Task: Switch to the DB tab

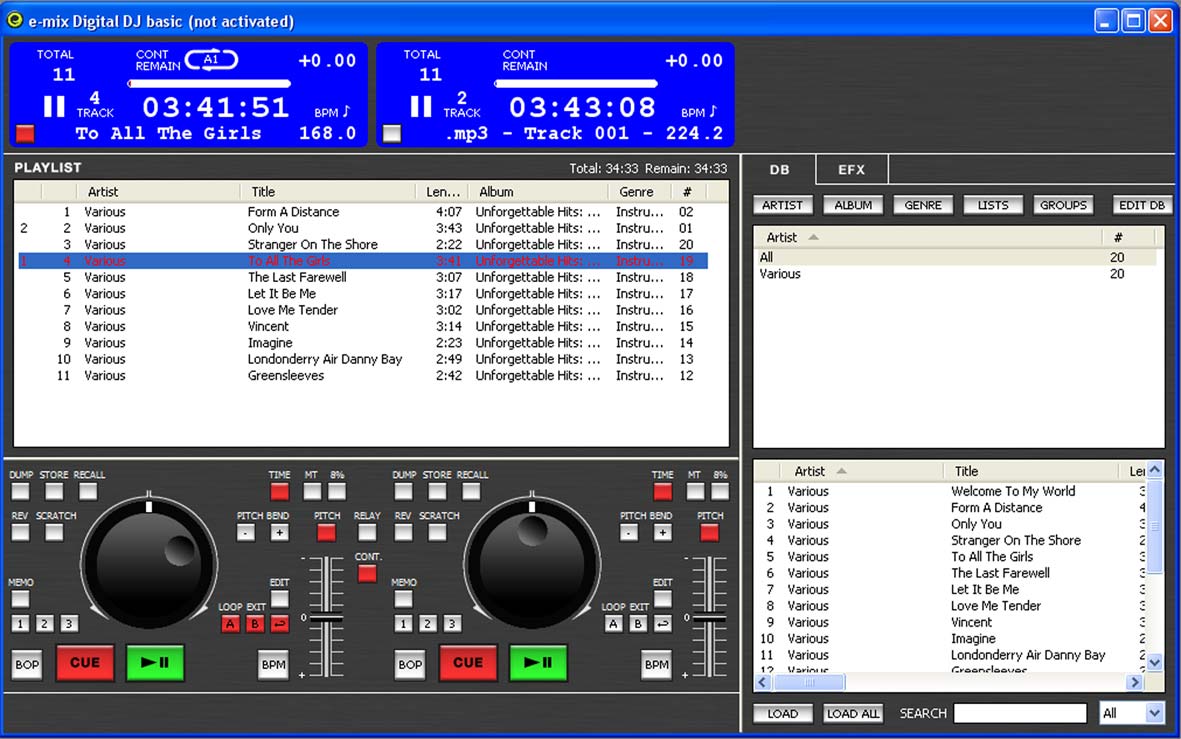Action: pyautogui.click(x=780, y=169)
